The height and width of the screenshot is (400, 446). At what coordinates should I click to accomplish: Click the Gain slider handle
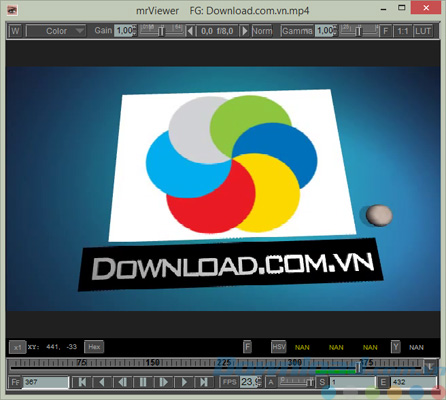tap(161, 31)
